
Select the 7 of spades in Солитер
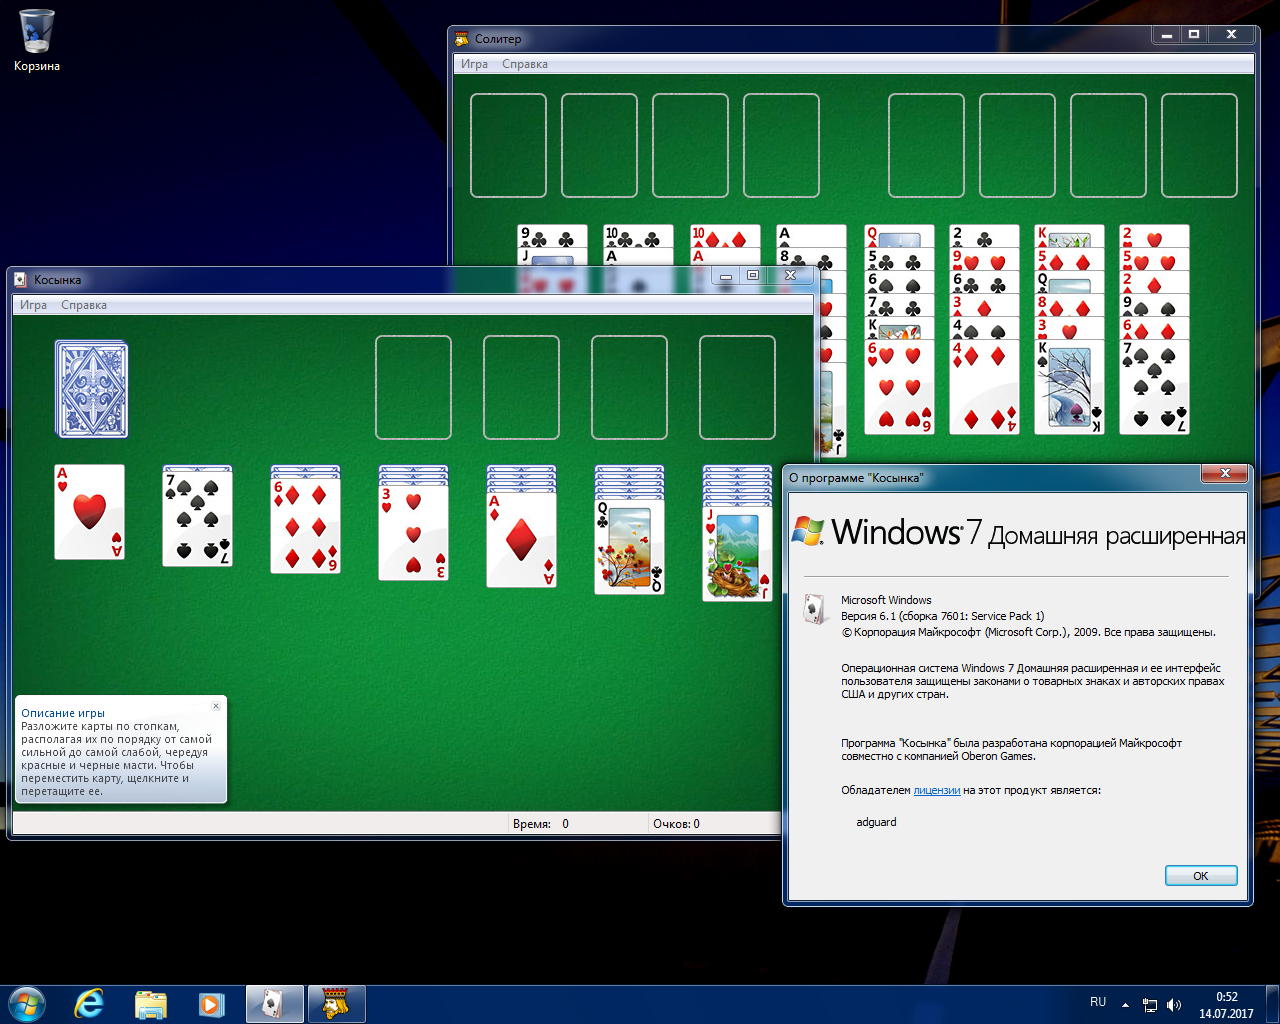pos(1155,386)
